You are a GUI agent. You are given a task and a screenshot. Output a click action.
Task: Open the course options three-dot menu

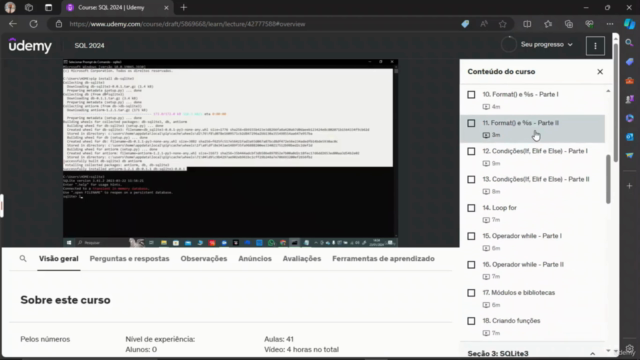[x=595, y=46]
